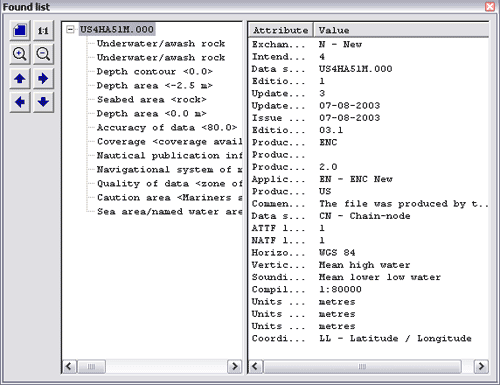Pan right with the blue right arrow
The height and width of the screenshot is (385, 500).
point(43,78)
